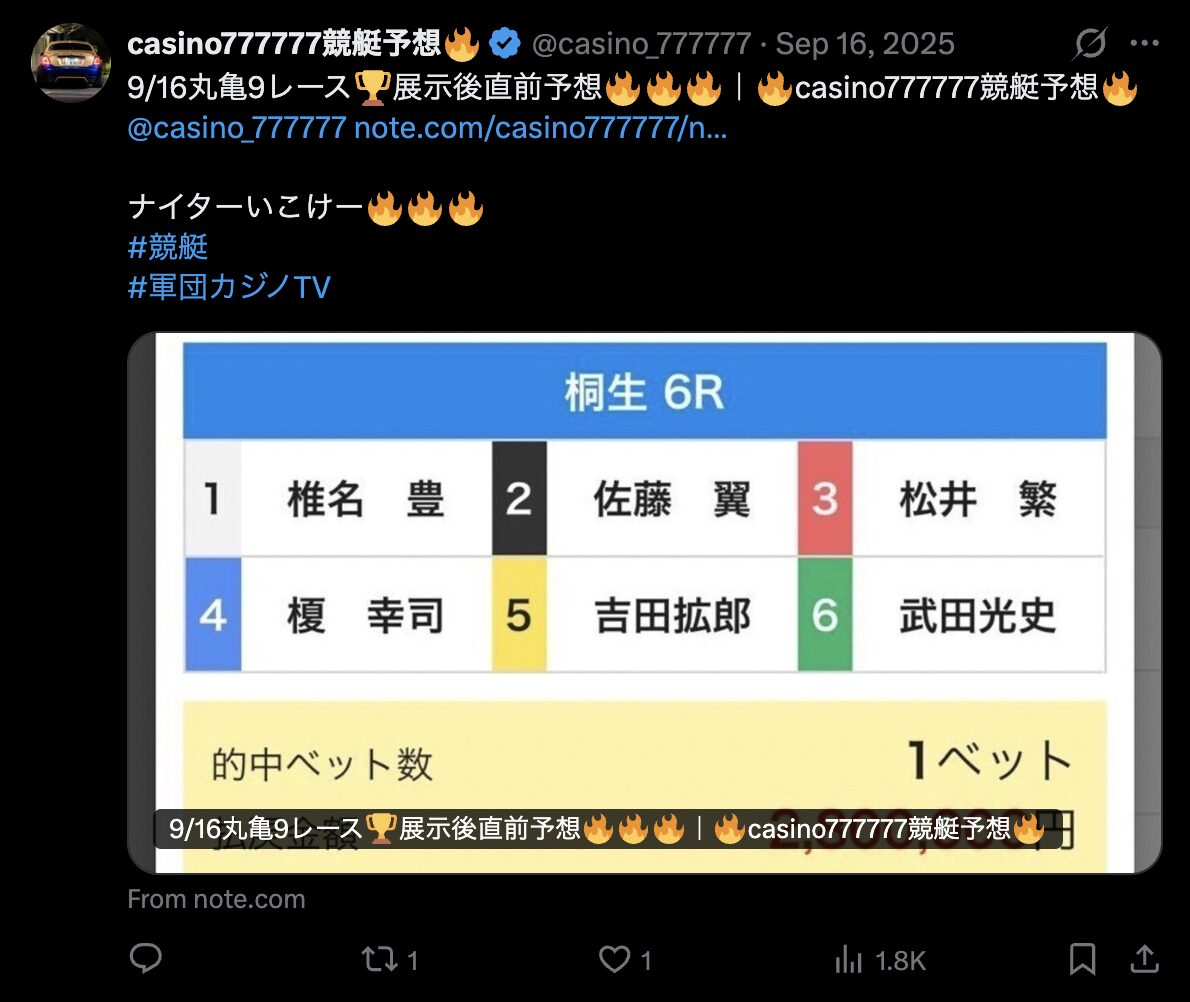Open the 桐生 6R link preview card image
1190x1002 pixels.
[x=644, y=603]
